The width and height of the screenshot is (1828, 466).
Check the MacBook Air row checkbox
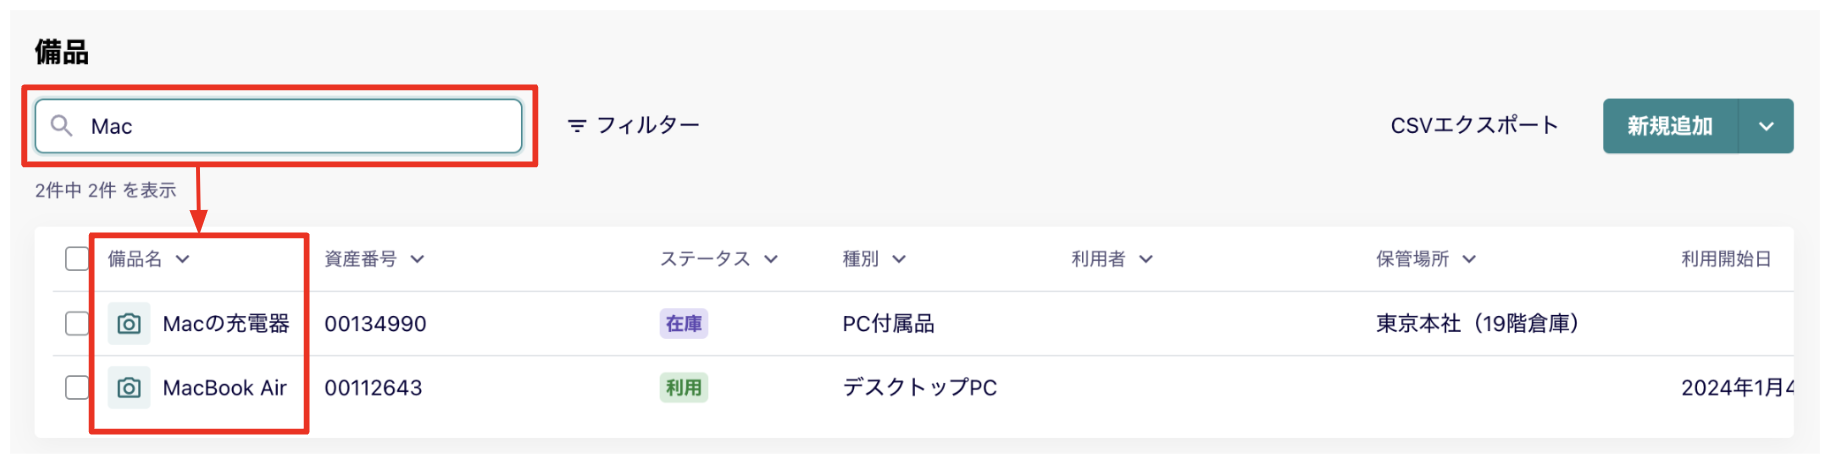point(77,388)
